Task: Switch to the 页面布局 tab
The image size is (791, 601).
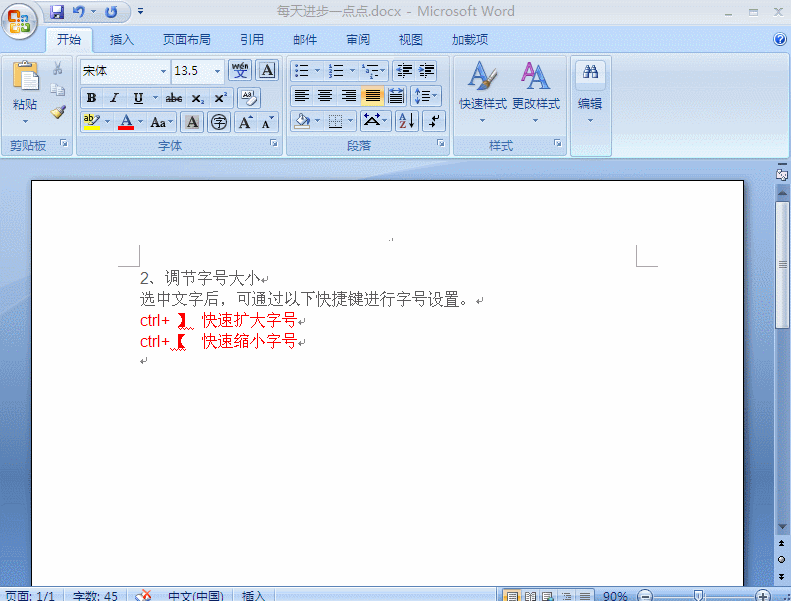Action: click(187, 39)
